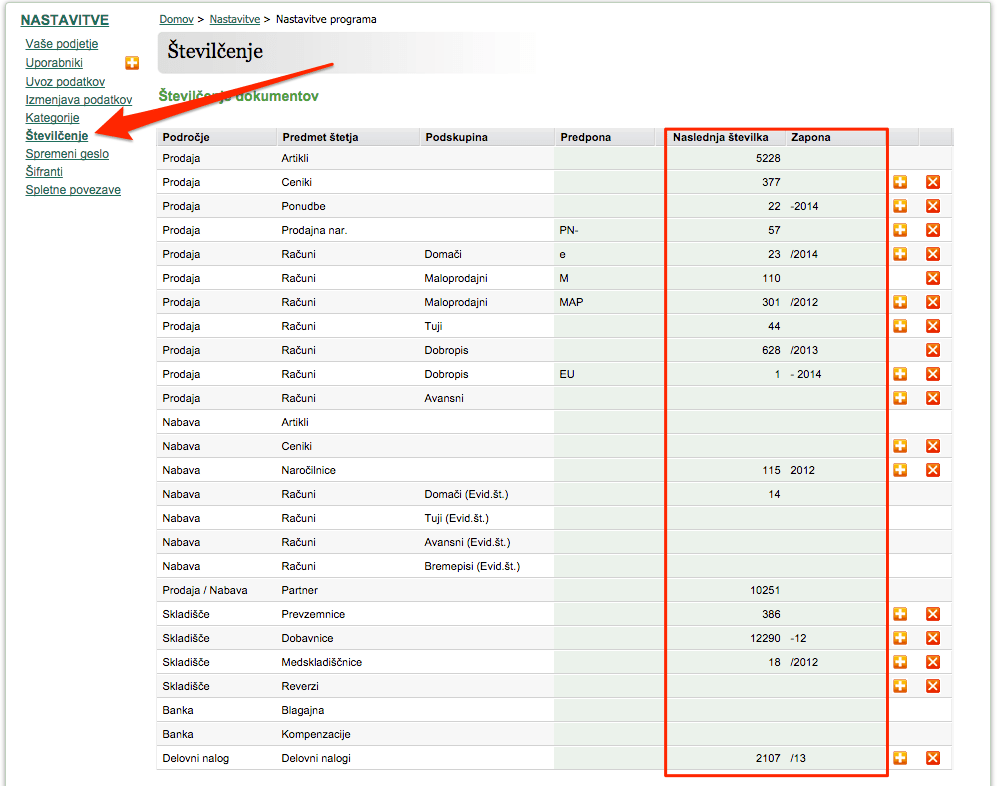Open Spremeni geslo page
The width and height of the screenshot is (997, 786).
[x=67, y=154]
